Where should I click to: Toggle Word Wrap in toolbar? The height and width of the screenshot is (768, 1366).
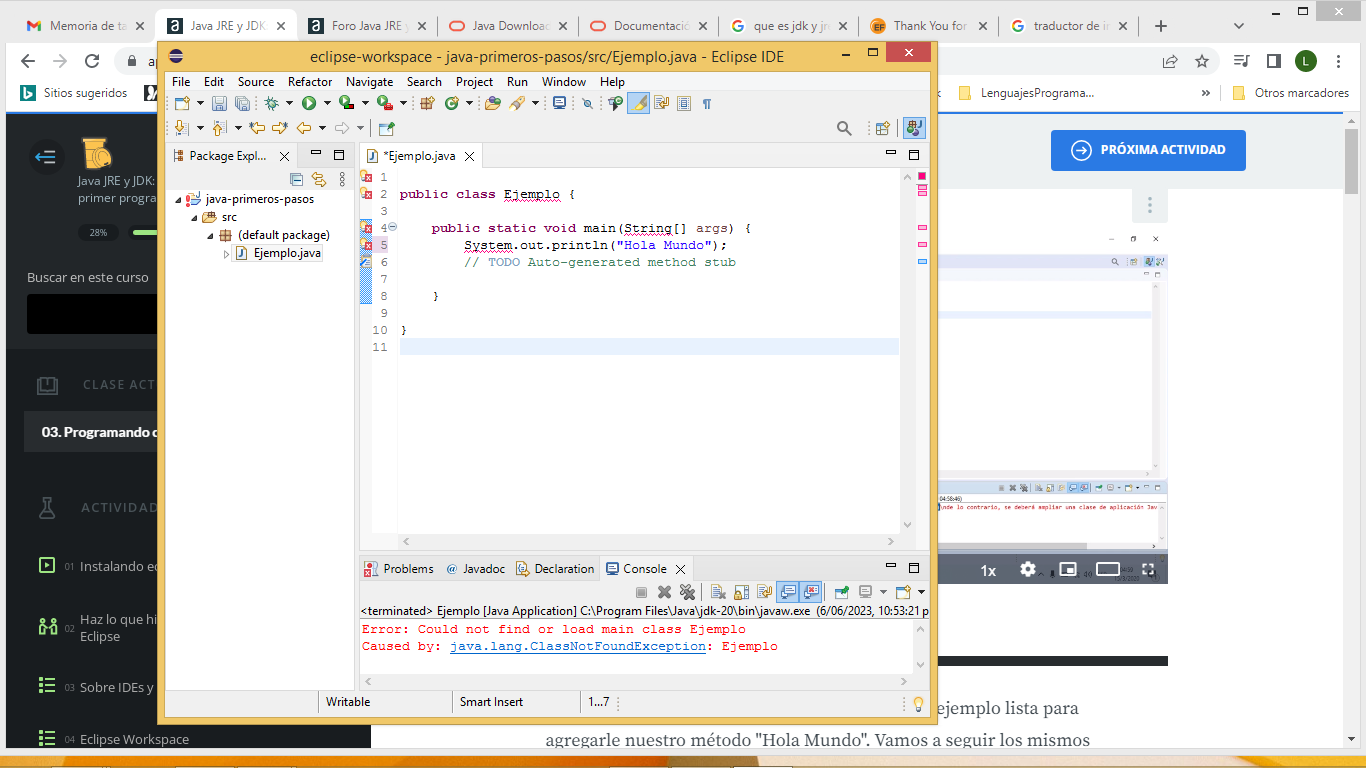pyautogui.click(x=661, y=103)
